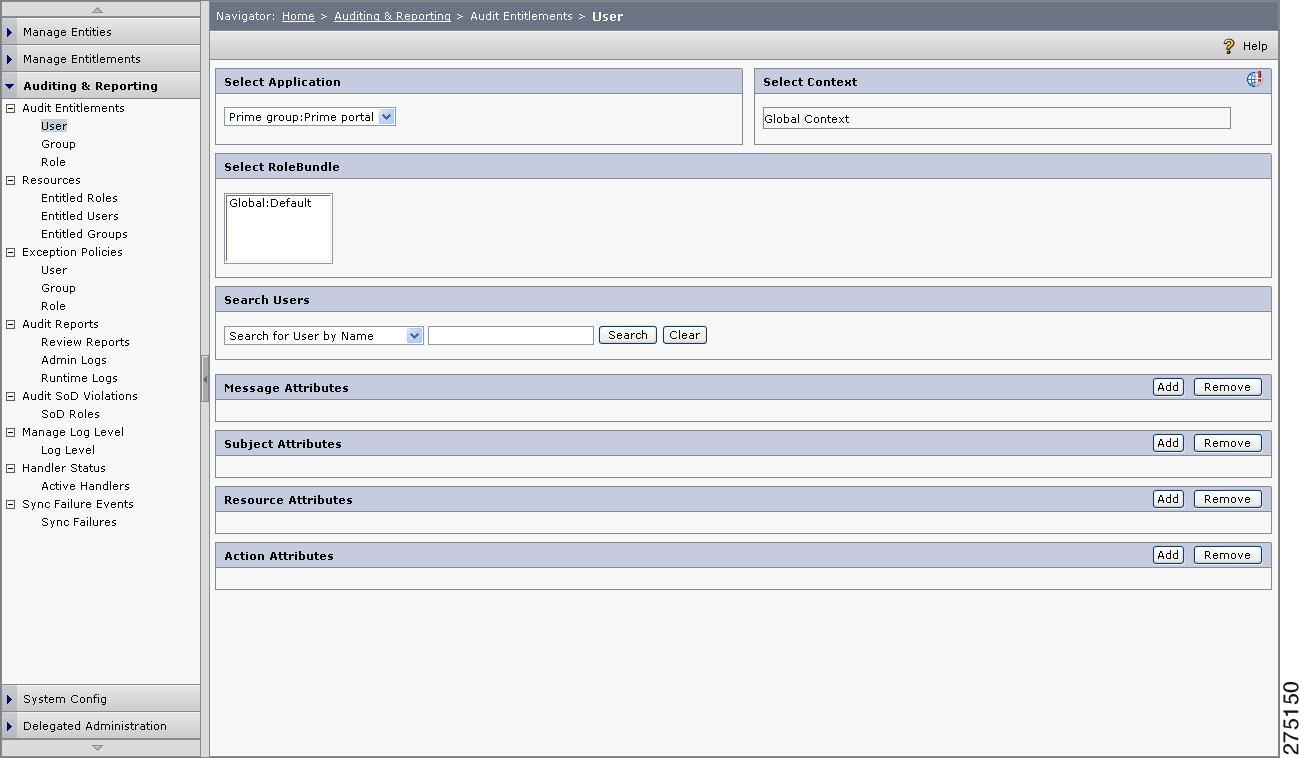Add a Subject Attribute
The height and width of the screenshot is (758, 1306).
pos(1168,443)
